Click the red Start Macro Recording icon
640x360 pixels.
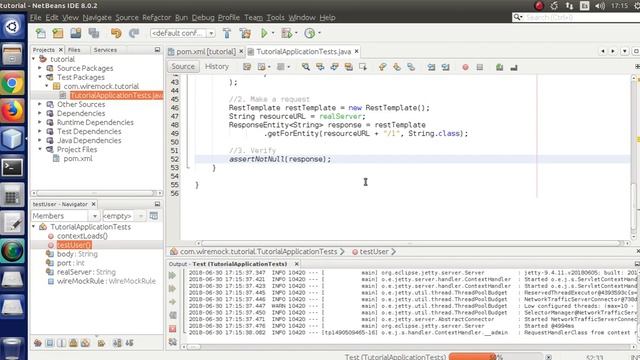pos(465,67)
